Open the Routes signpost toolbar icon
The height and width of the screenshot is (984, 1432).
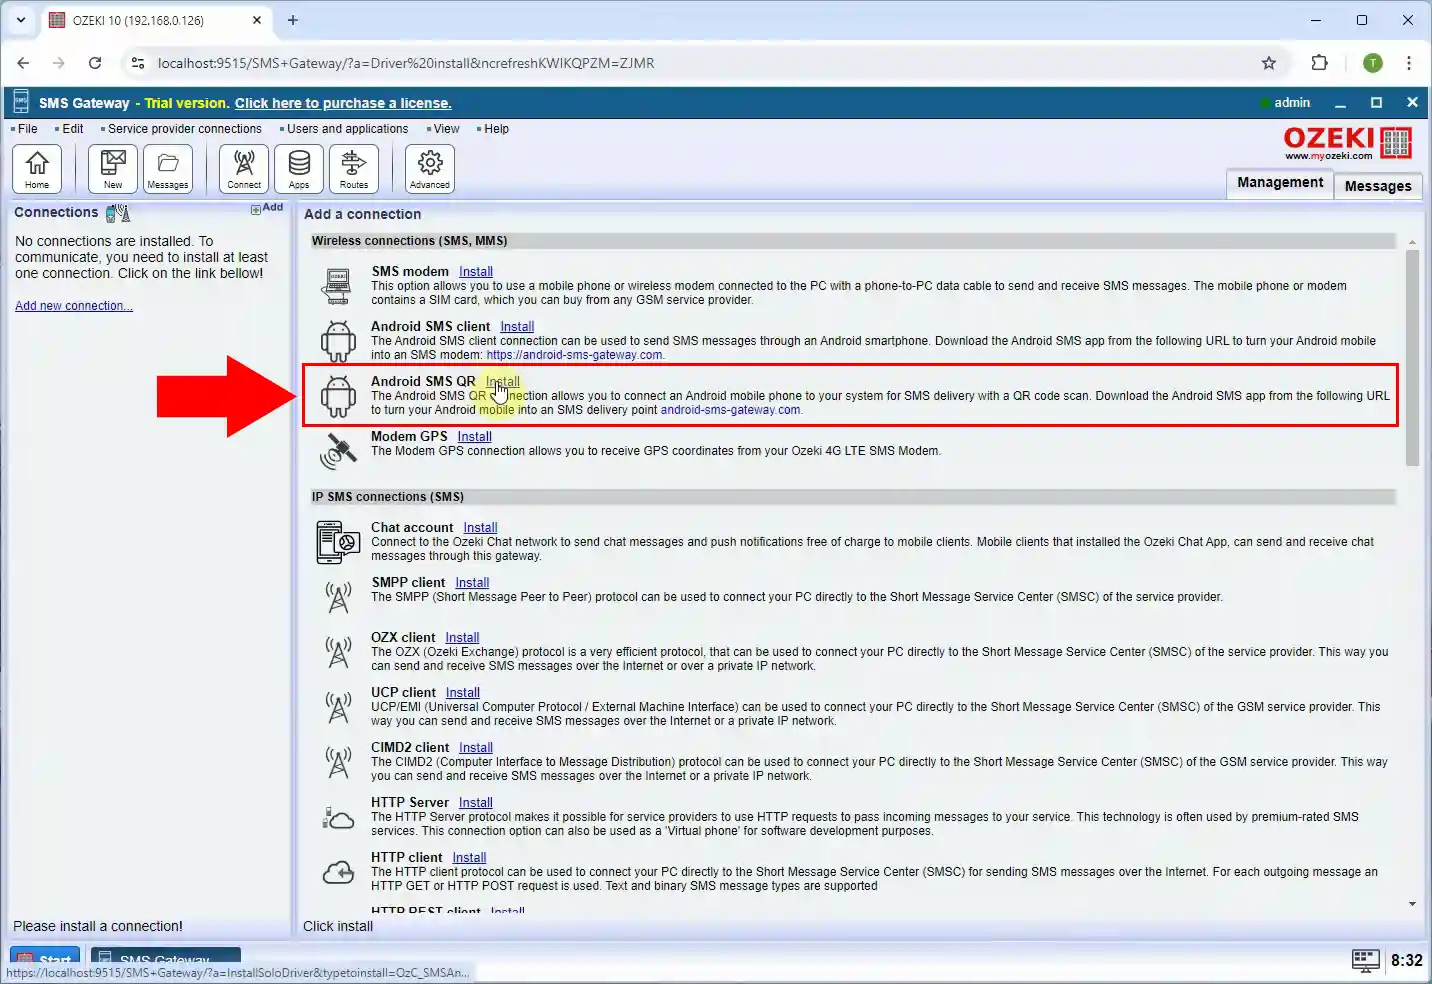(x=354, y=168)
